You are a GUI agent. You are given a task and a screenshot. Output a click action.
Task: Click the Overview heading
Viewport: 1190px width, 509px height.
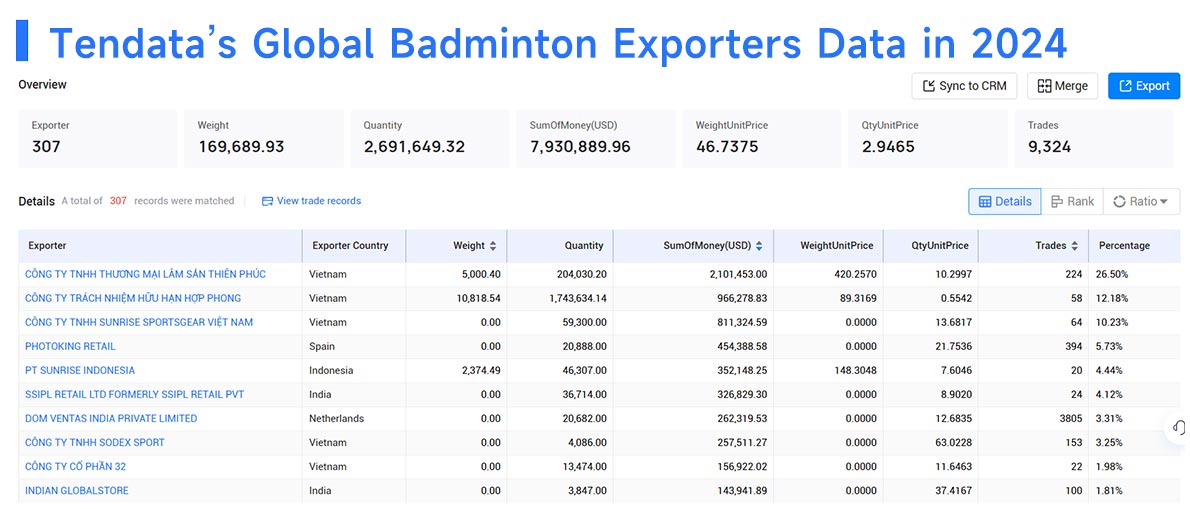[42, 84]
